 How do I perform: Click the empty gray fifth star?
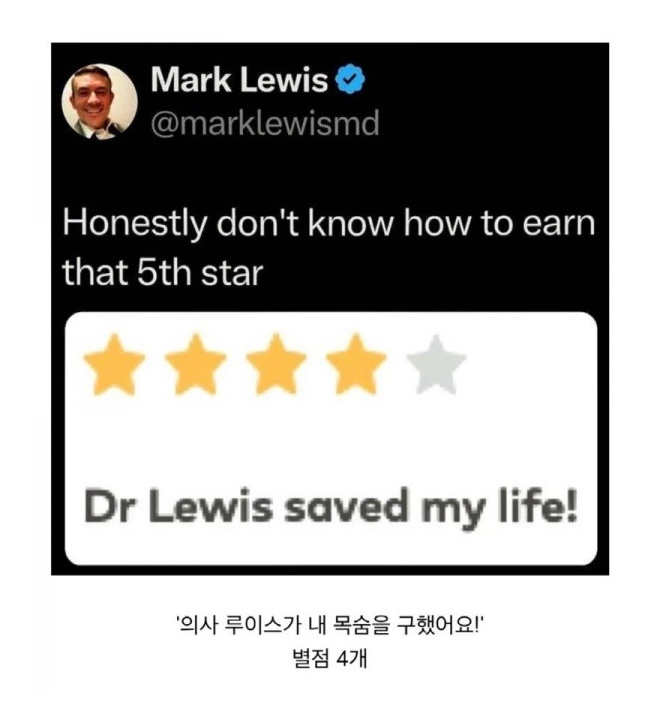pyautogui.click(x=436, y=364)
